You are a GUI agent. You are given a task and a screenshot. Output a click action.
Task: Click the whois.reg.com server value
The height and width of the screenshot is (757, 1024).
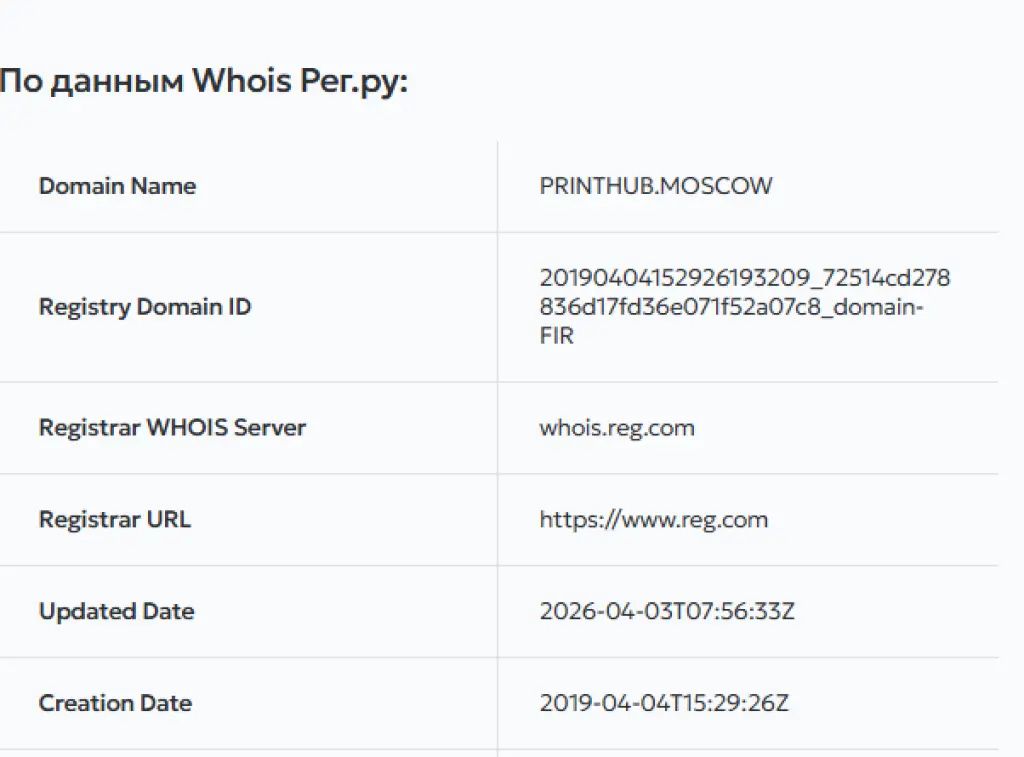point(617,428)
